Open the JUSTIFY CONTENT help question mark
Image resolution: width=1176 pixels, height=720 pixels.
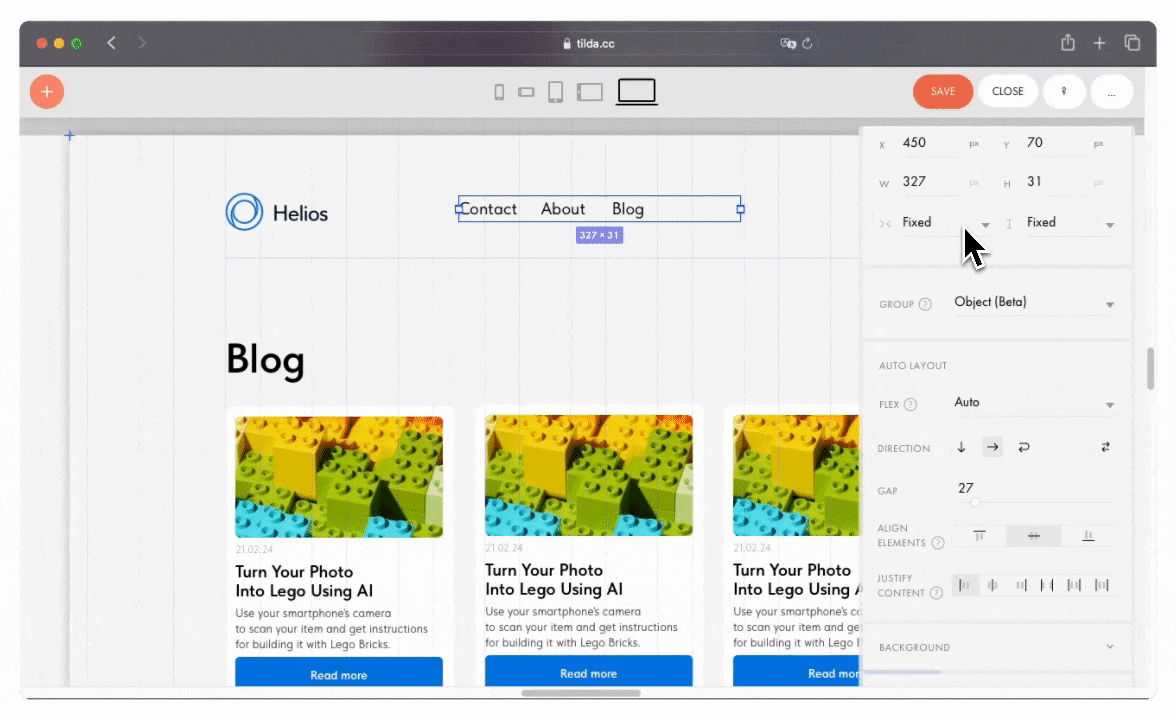pos(935,592)
